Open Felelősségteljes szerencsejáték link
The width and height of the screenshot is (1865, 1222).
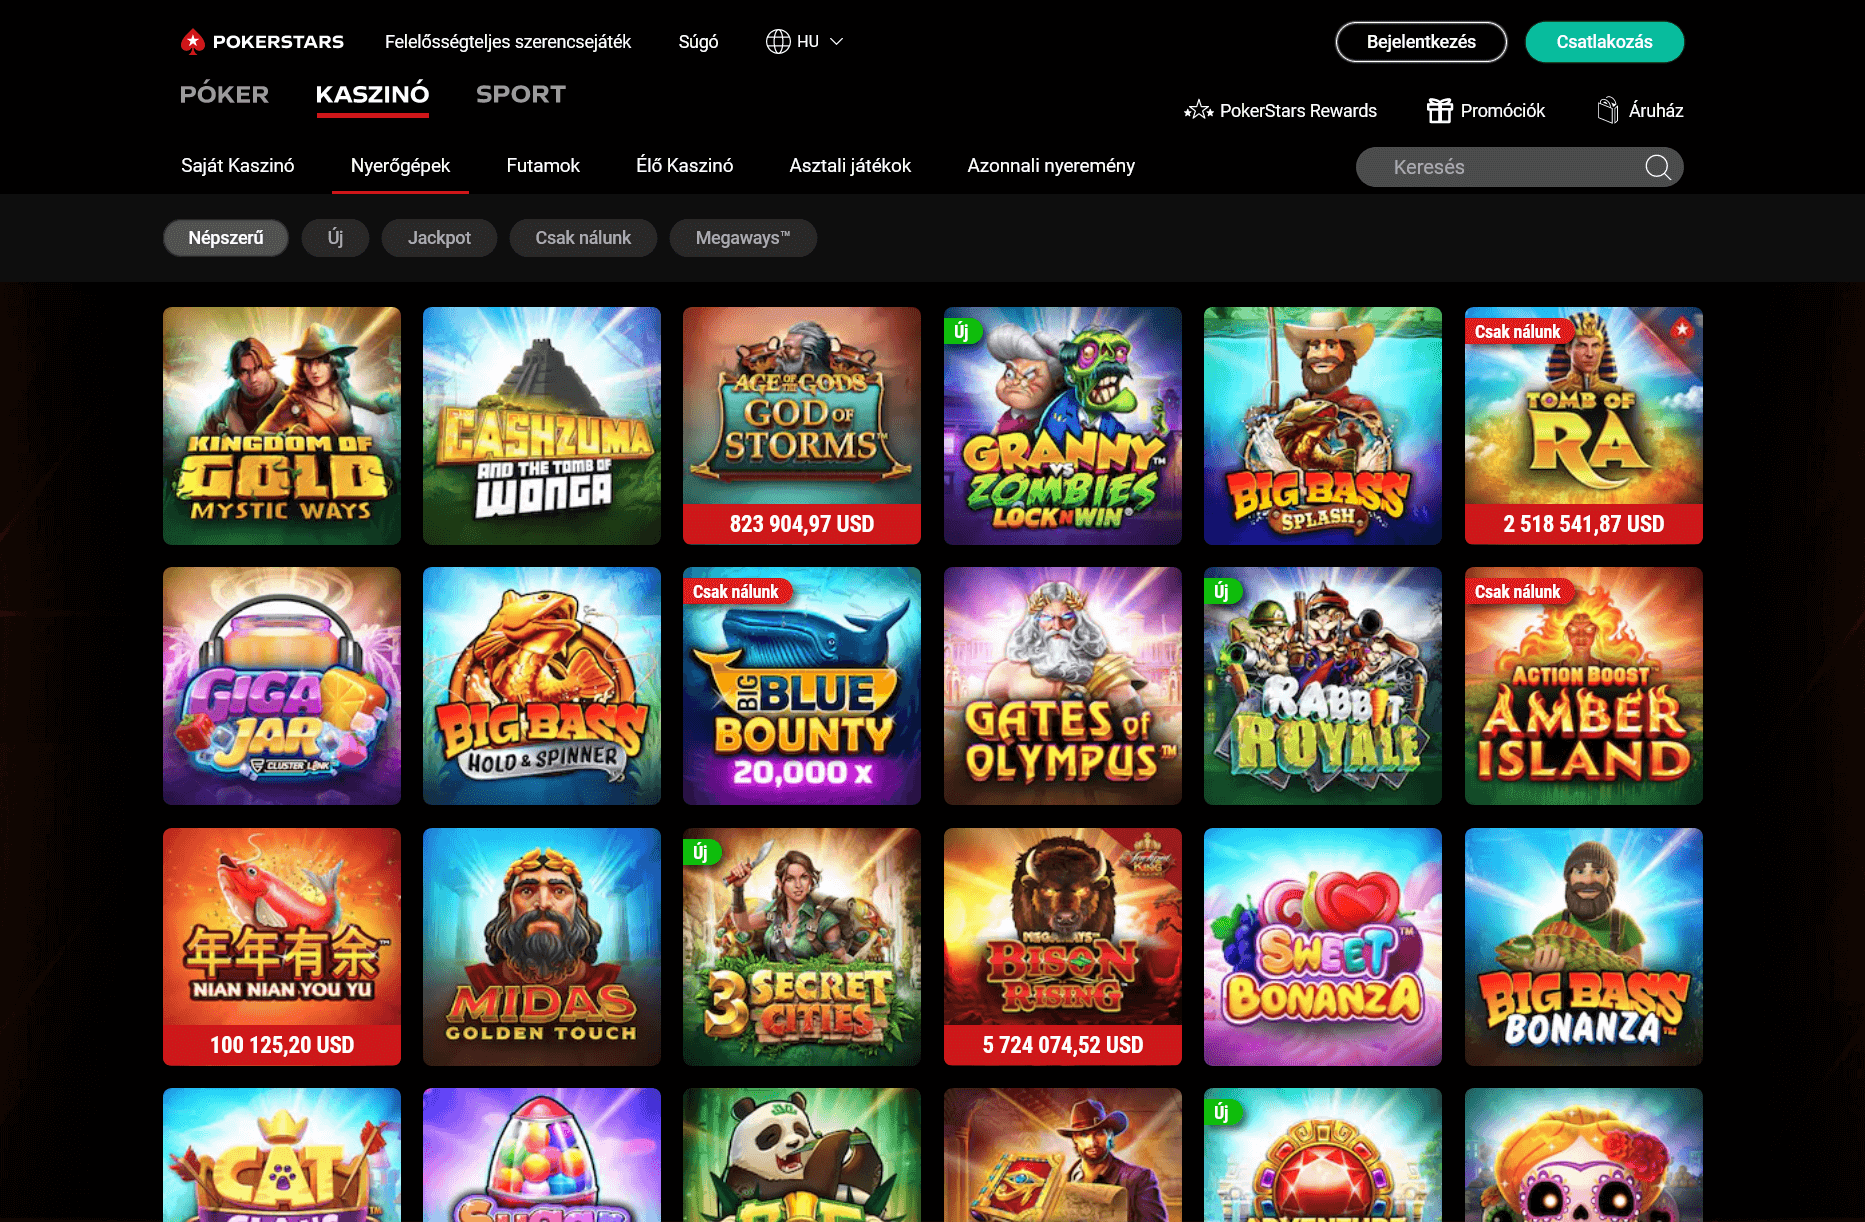click(508, 42)
